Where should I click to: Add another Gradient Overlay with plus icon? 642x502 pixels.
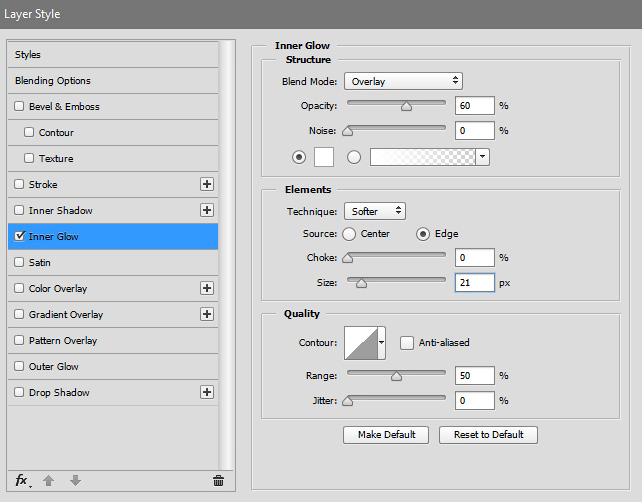coord(207,314)
